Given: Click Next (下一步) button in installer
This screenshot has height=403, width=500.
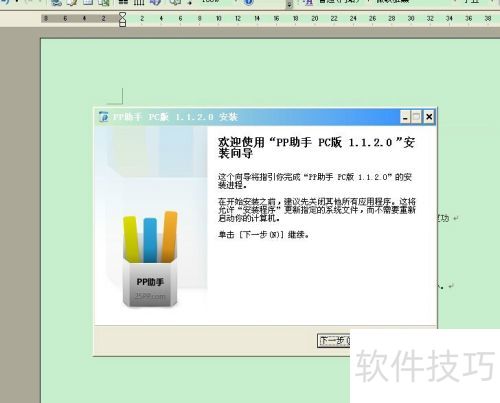Looking at the screenshot, I should pos(334,341).
